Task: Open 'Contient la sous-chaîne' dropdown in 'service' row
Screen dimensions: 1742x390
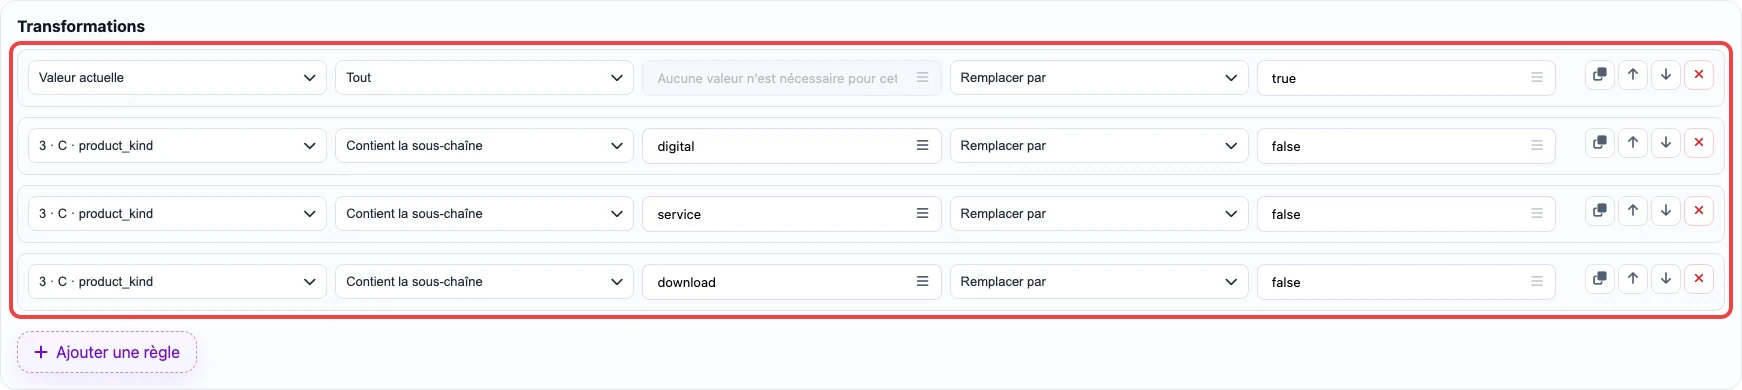Action: [x=484, y=214]
